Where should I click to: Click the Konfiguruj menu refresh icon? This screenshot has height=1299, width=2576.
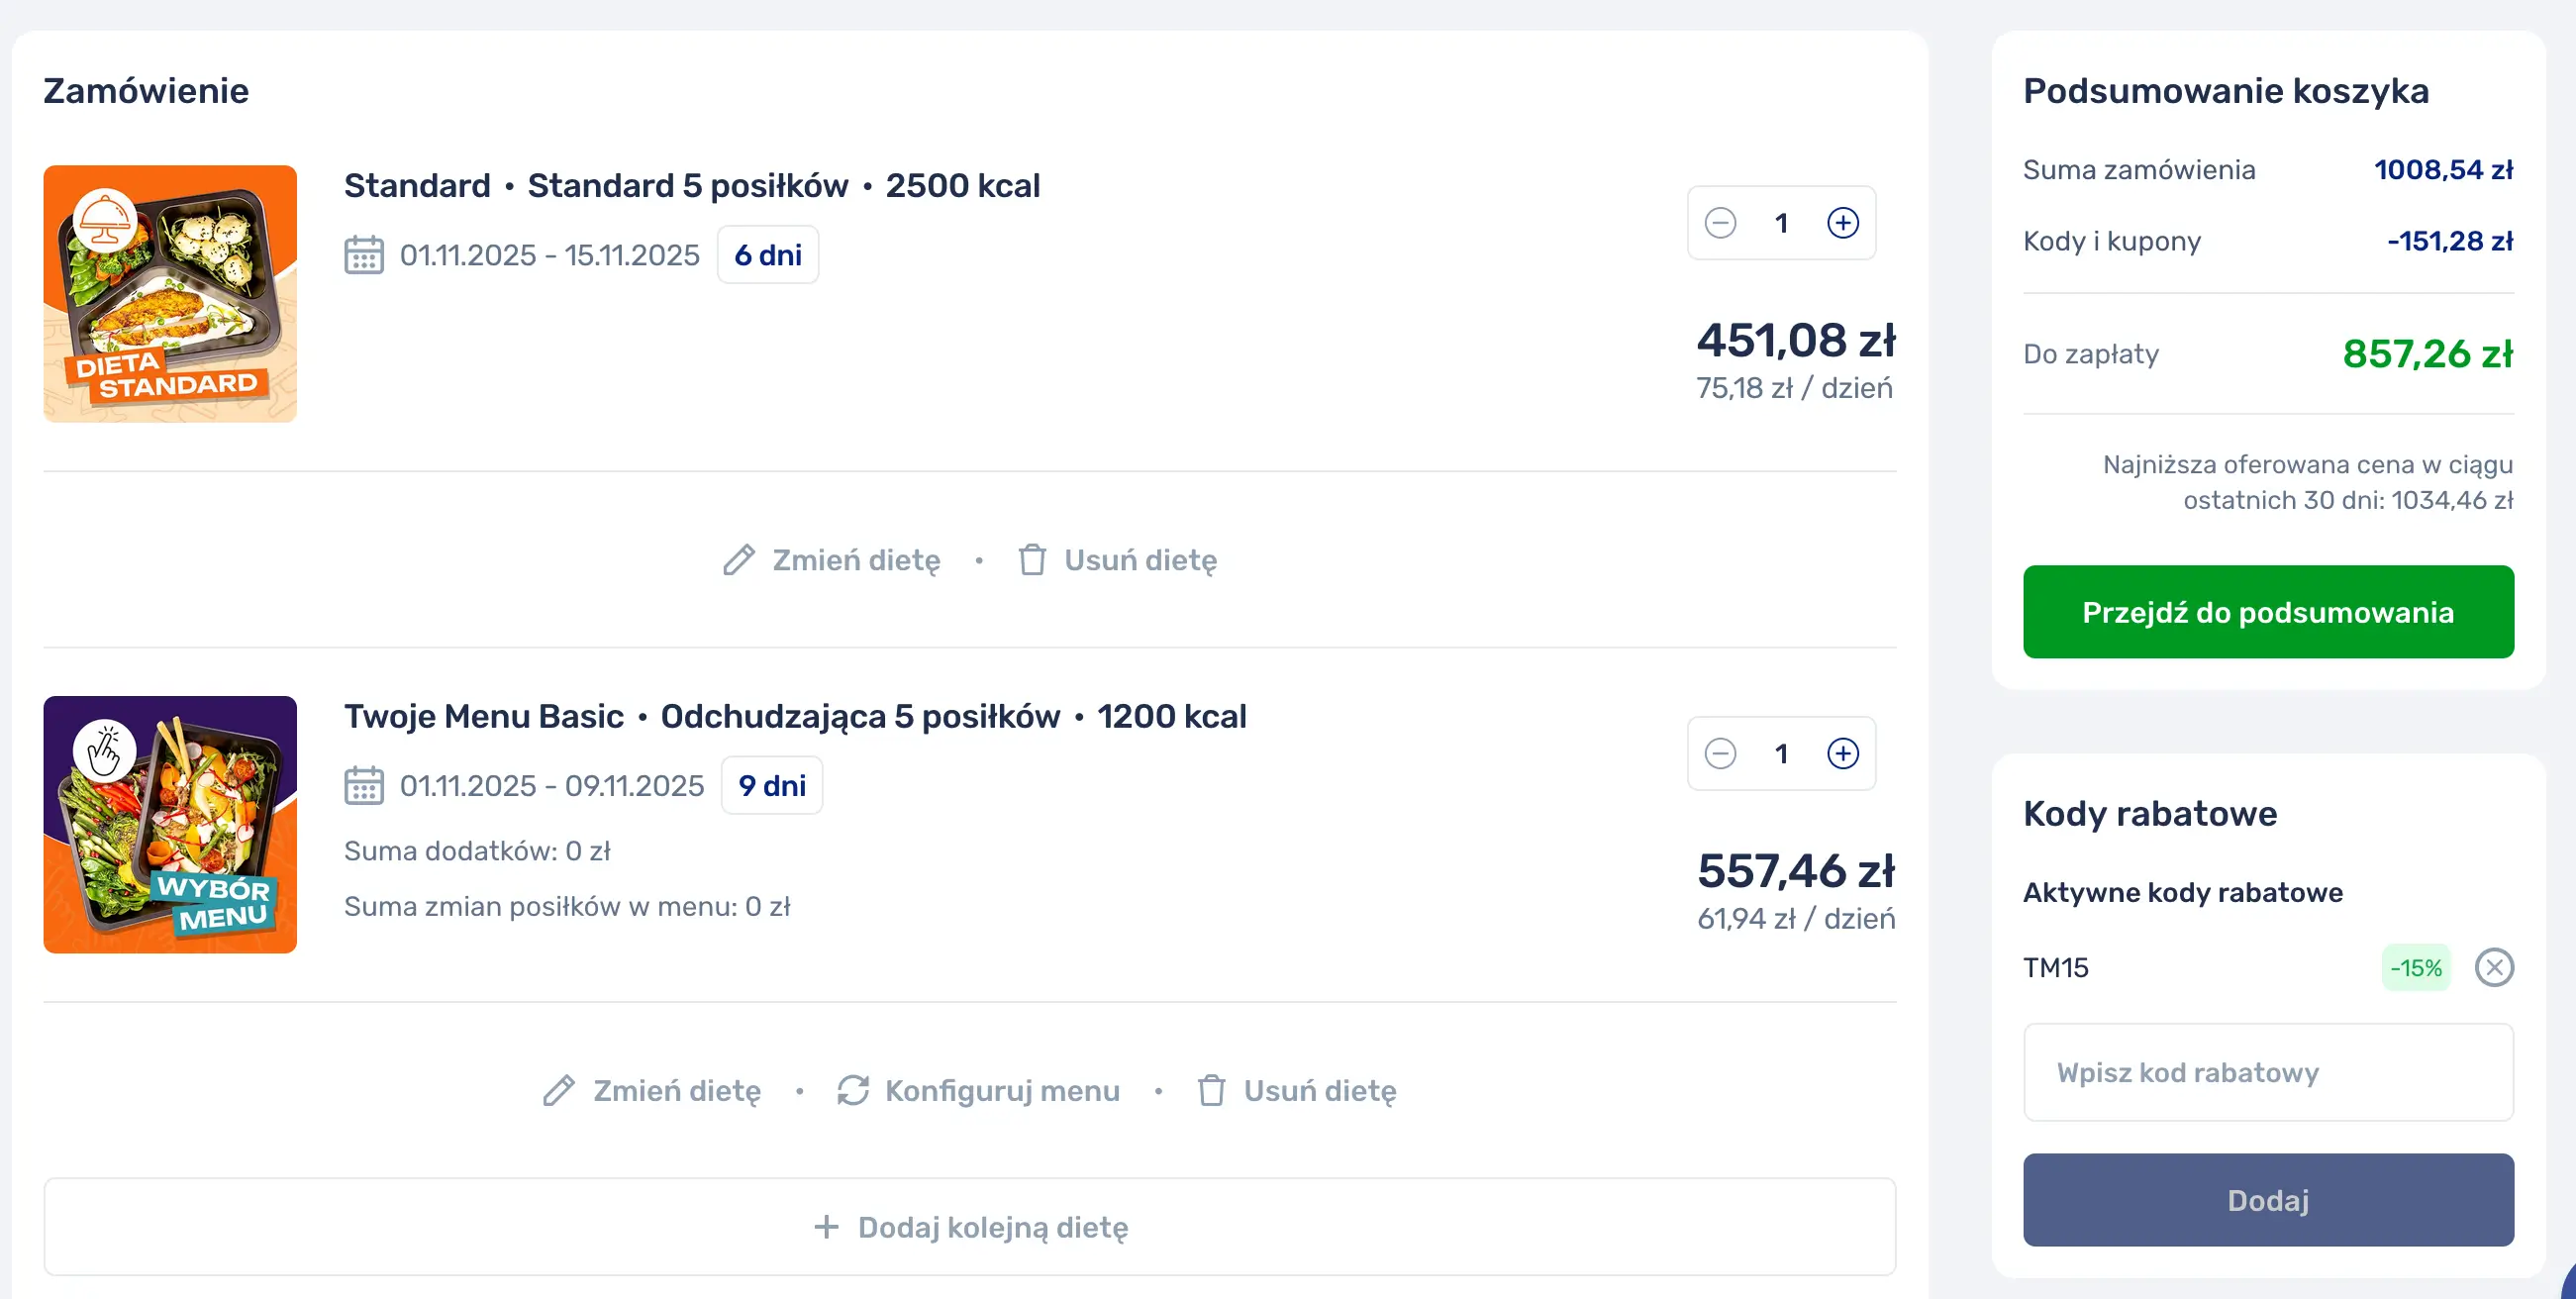coord(853,1090)
